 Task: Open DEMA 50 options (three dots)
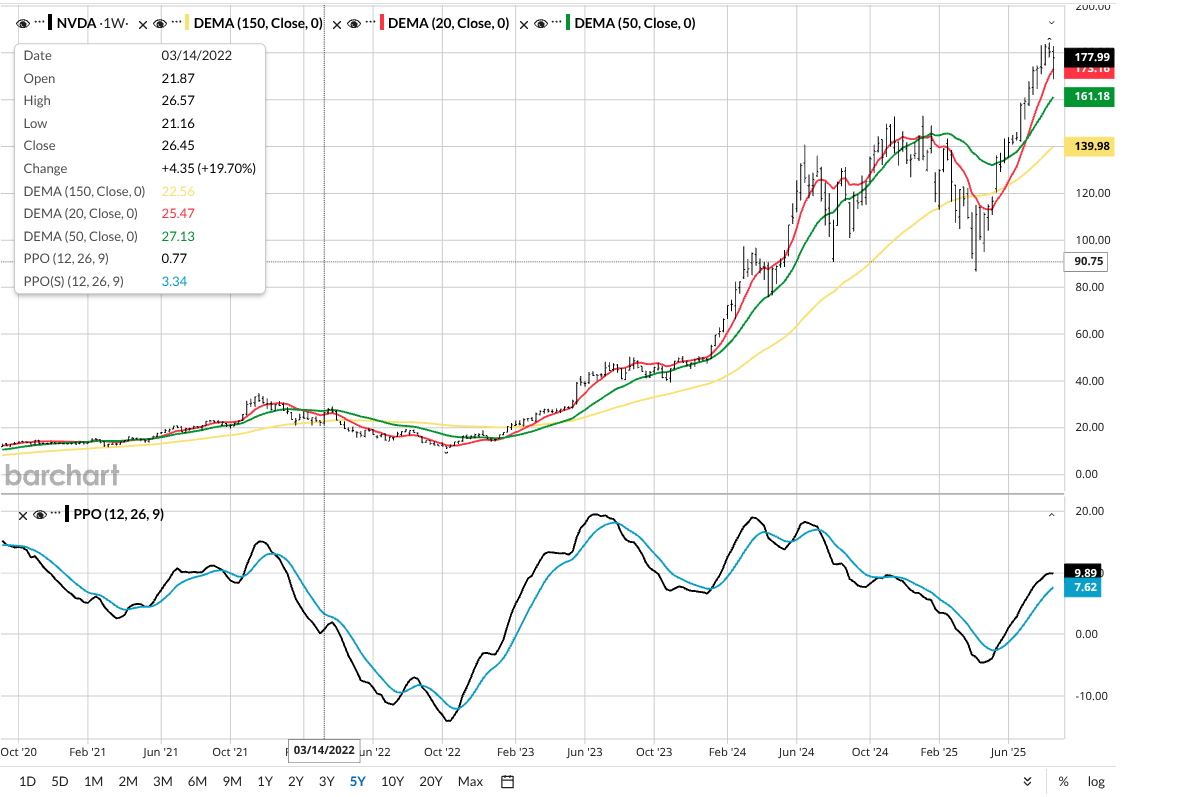click(x=557, y=23)
